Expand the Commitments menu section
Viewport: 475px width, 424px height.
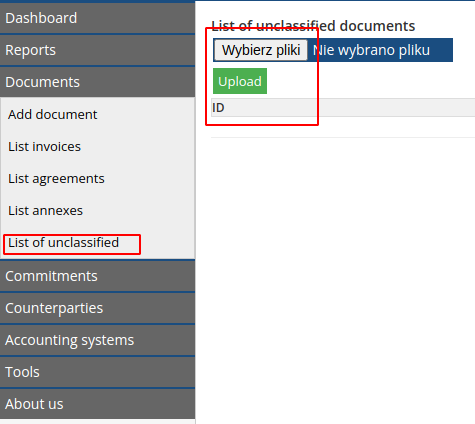pyautogui.click(x=97, y=276)
